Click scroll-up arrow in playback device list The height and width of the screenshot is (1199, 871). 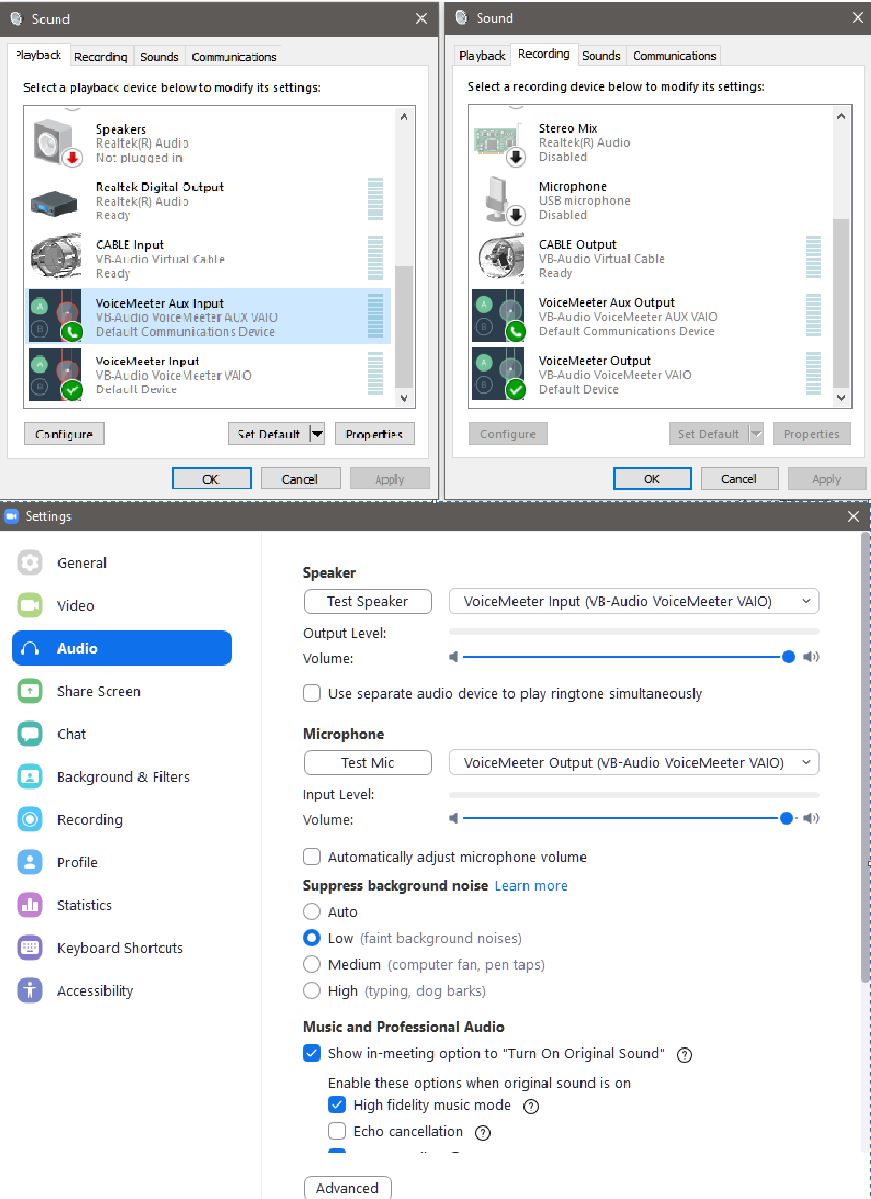[404, 116]
